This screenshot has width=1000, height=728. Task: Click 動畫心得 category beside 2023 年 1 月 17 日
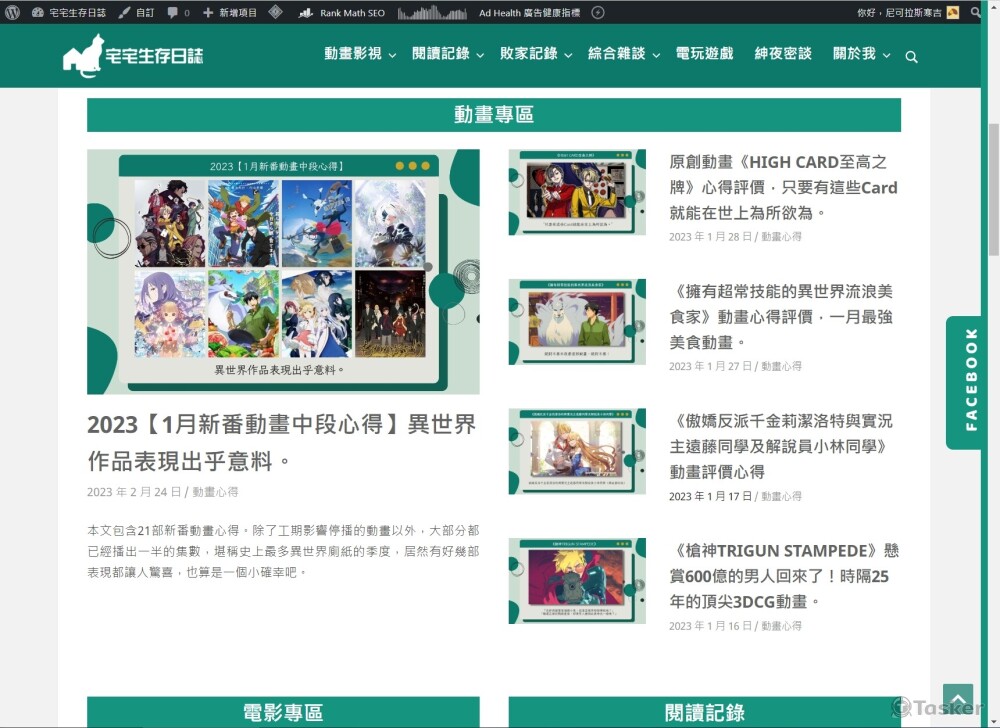pyautogui.click(x=781, y=496)
